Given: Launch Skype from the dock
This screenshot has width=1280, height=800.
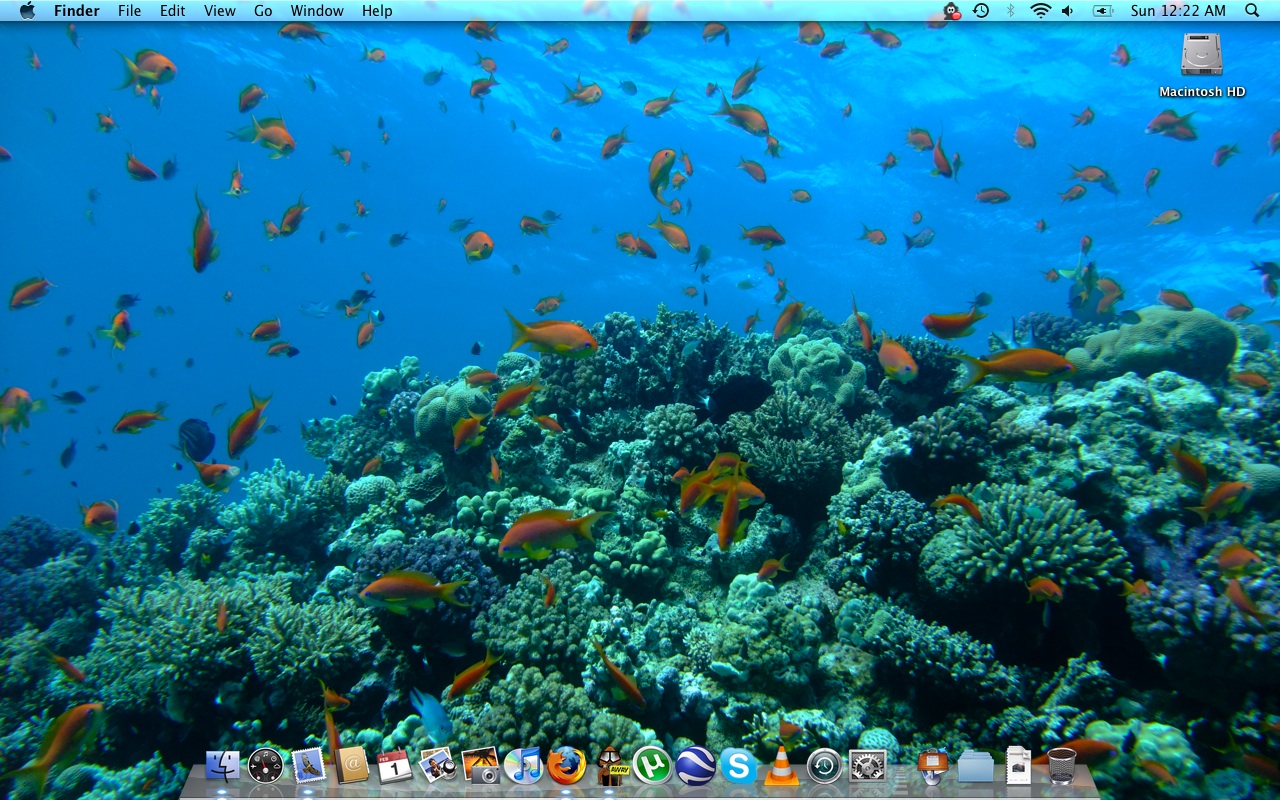Looking at the screenshot, I should [x=738, y=766].
